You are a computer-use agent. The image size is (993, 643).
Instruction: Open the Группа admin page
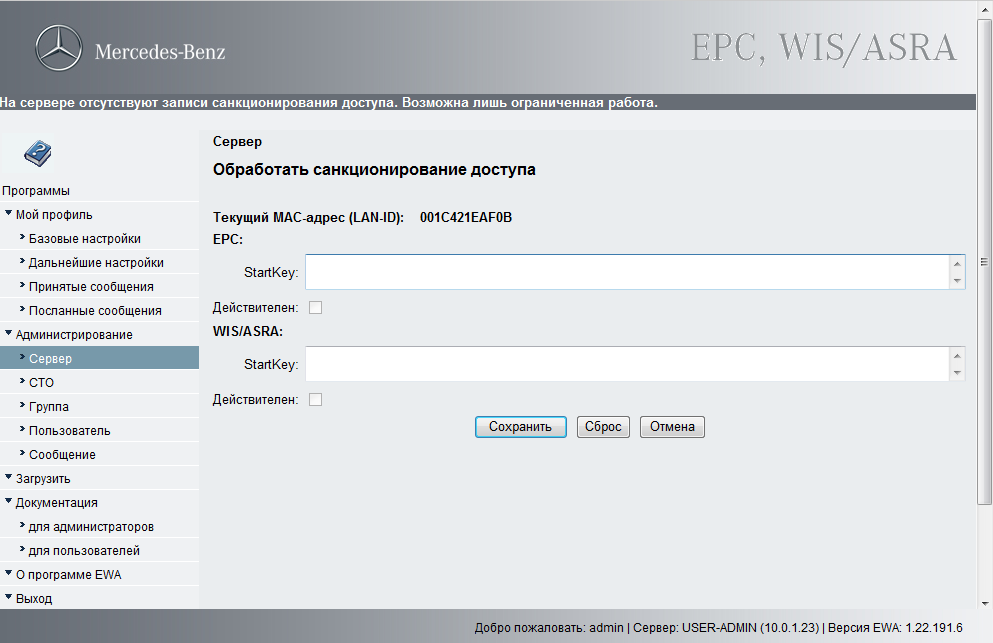coord(49,407)
